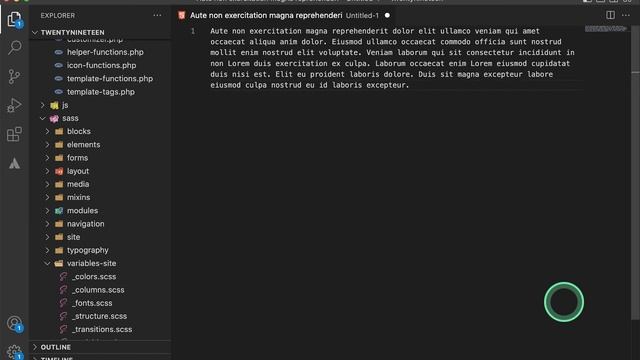Expand the js folder chevron
This screenshot has height=360, width=640.
tap(43, 105)
